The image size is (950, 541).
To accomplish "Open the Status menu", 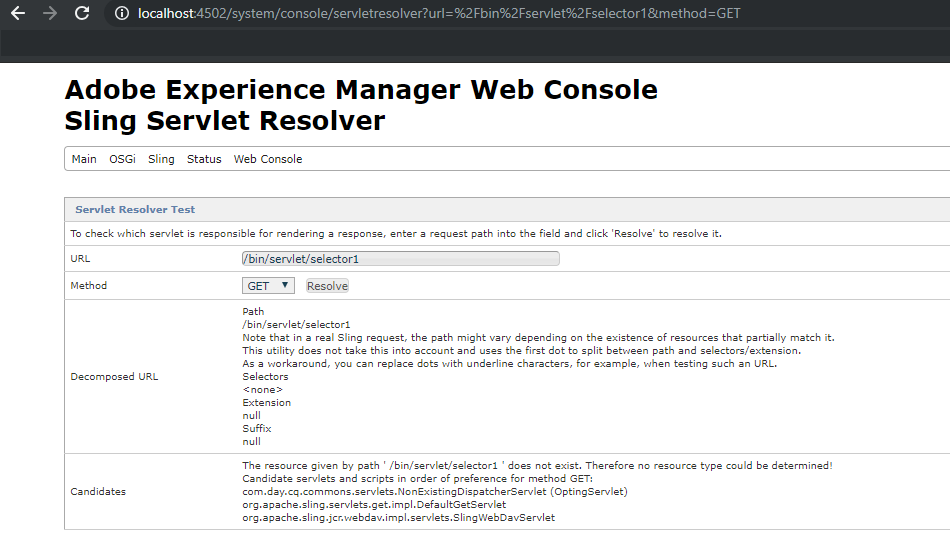I will [204, 159].
